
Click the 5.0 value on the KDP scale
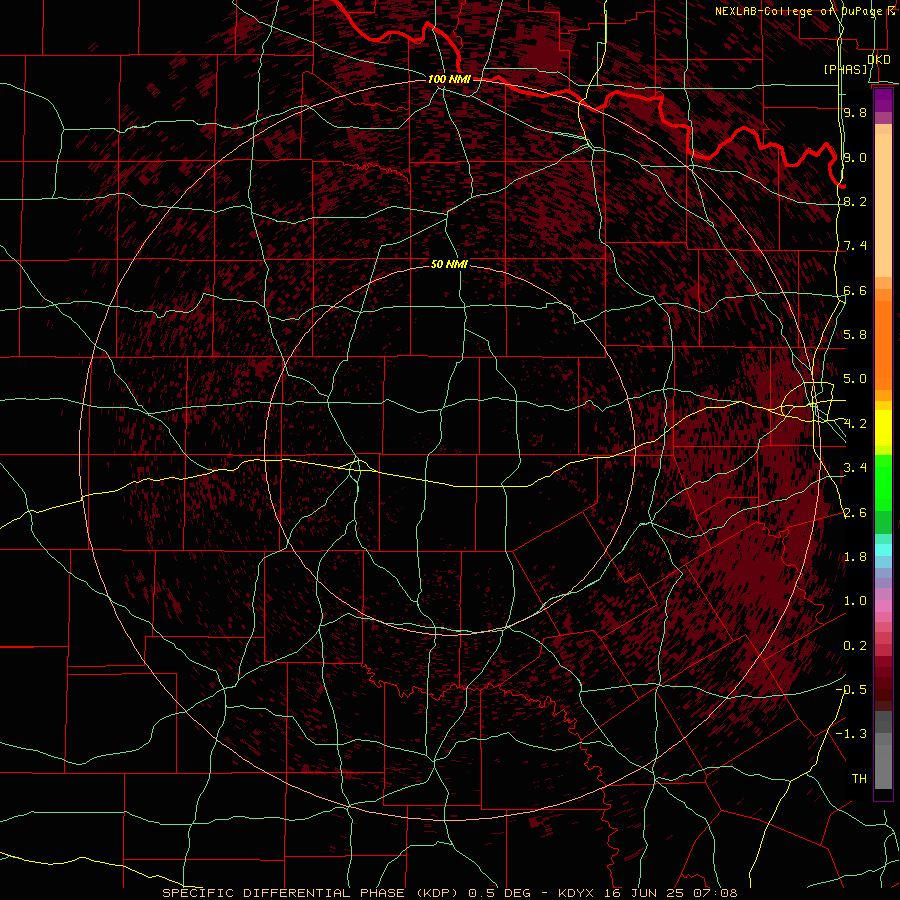[855, 379]
